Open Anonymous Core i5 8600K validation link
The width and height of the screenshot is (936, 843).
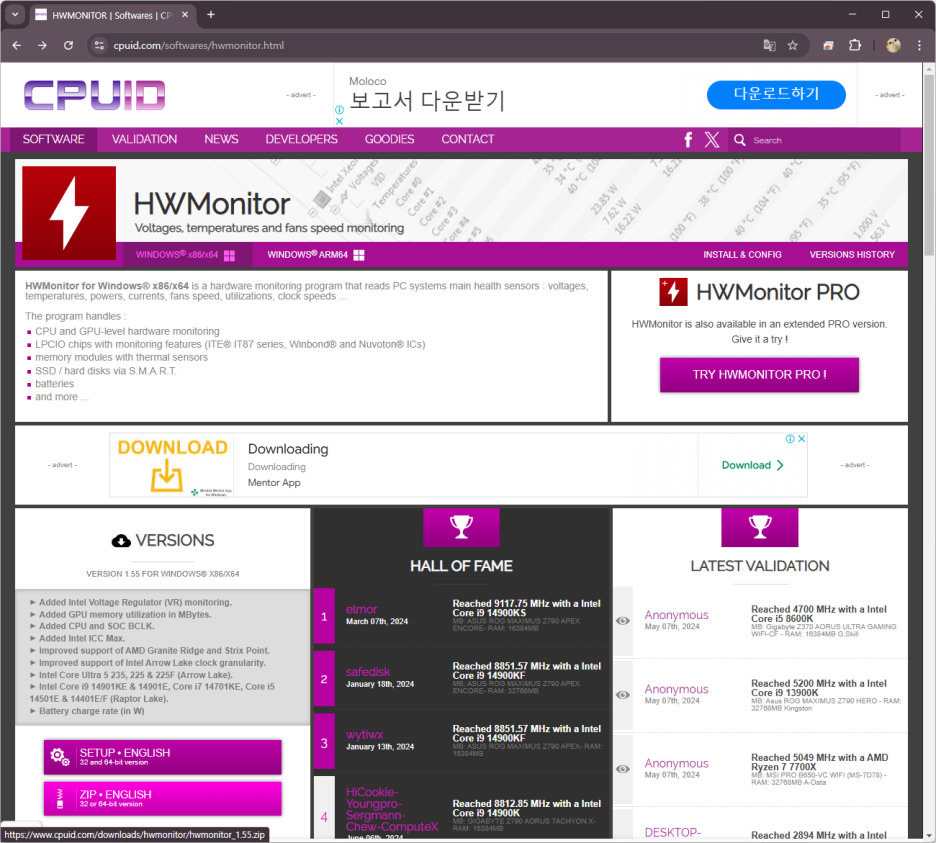676,615
